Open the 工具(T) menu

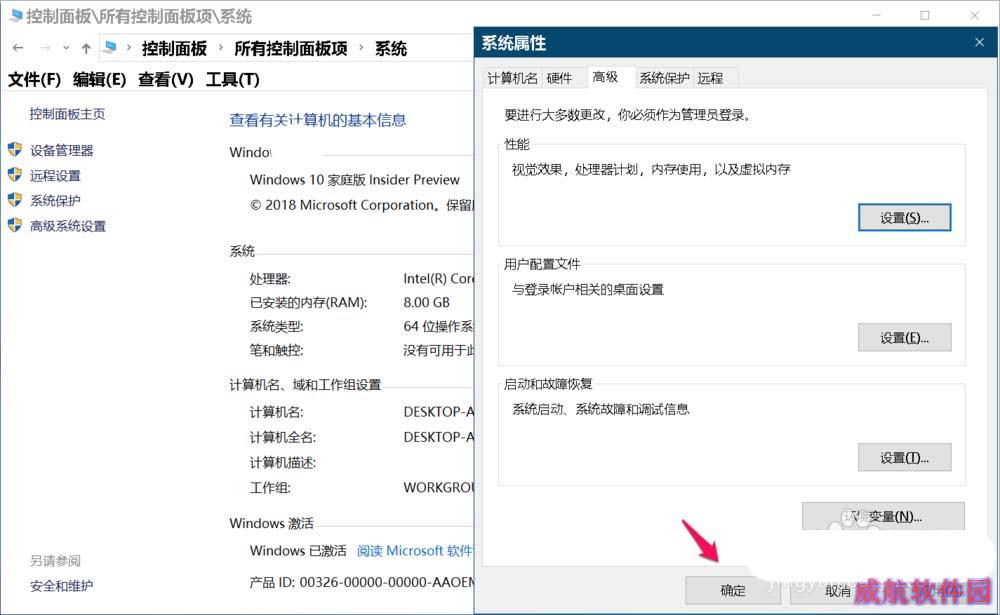point(232,79)
